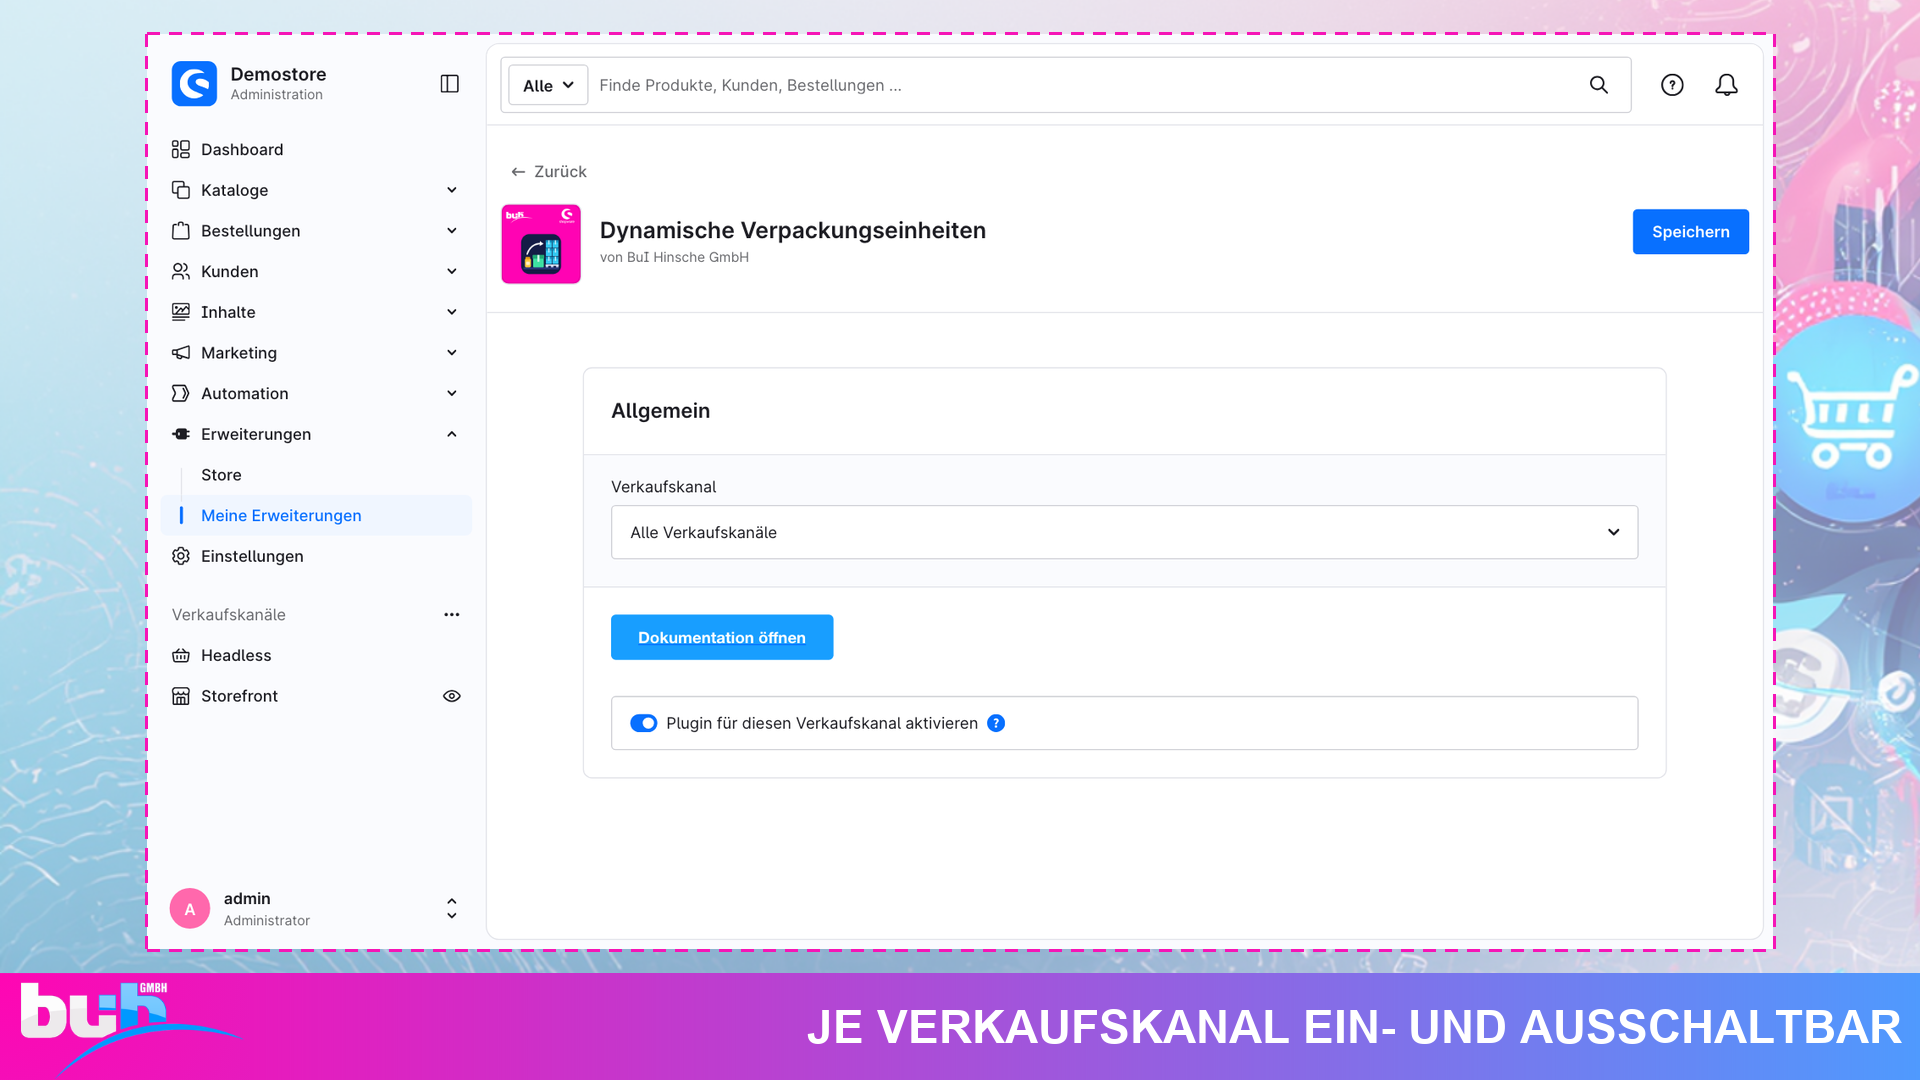Click the Shopware logo icon
The image size is (1920, 1080).
pos(194,84)
